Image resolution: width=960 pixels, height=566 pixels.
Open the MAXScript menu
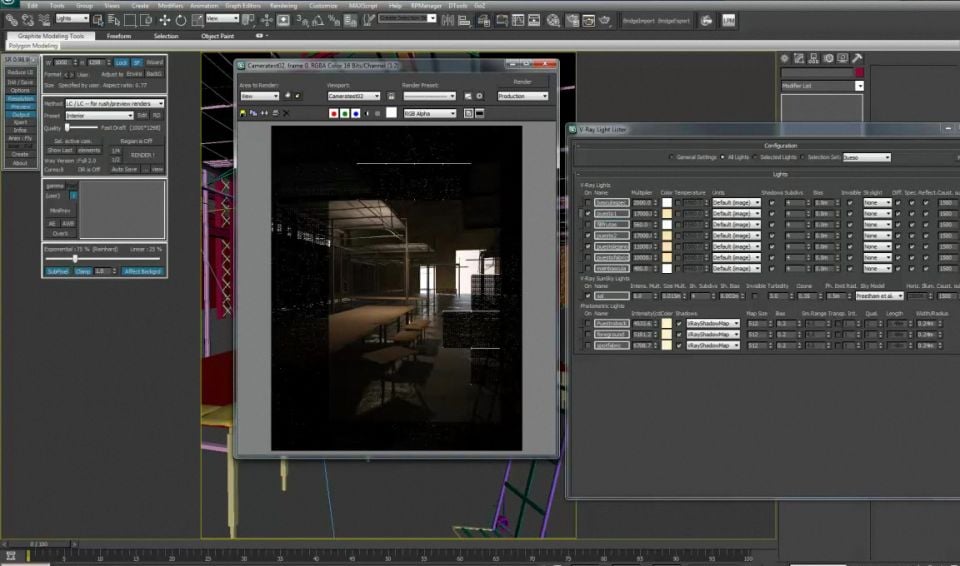click(364, 5)
